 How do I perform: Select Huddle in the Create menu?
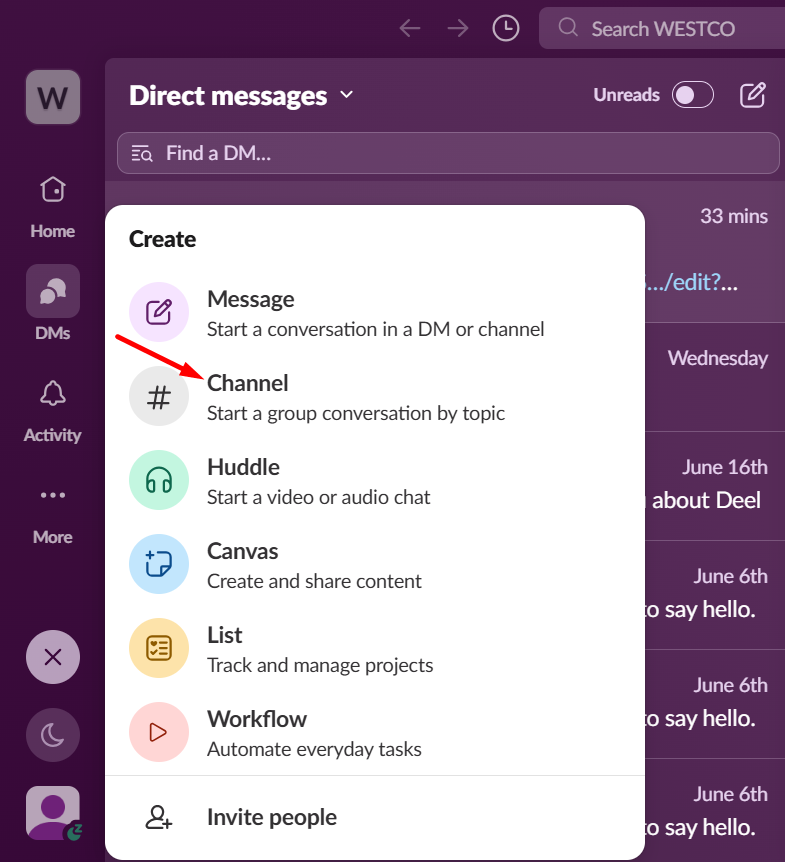pos(375,480)
